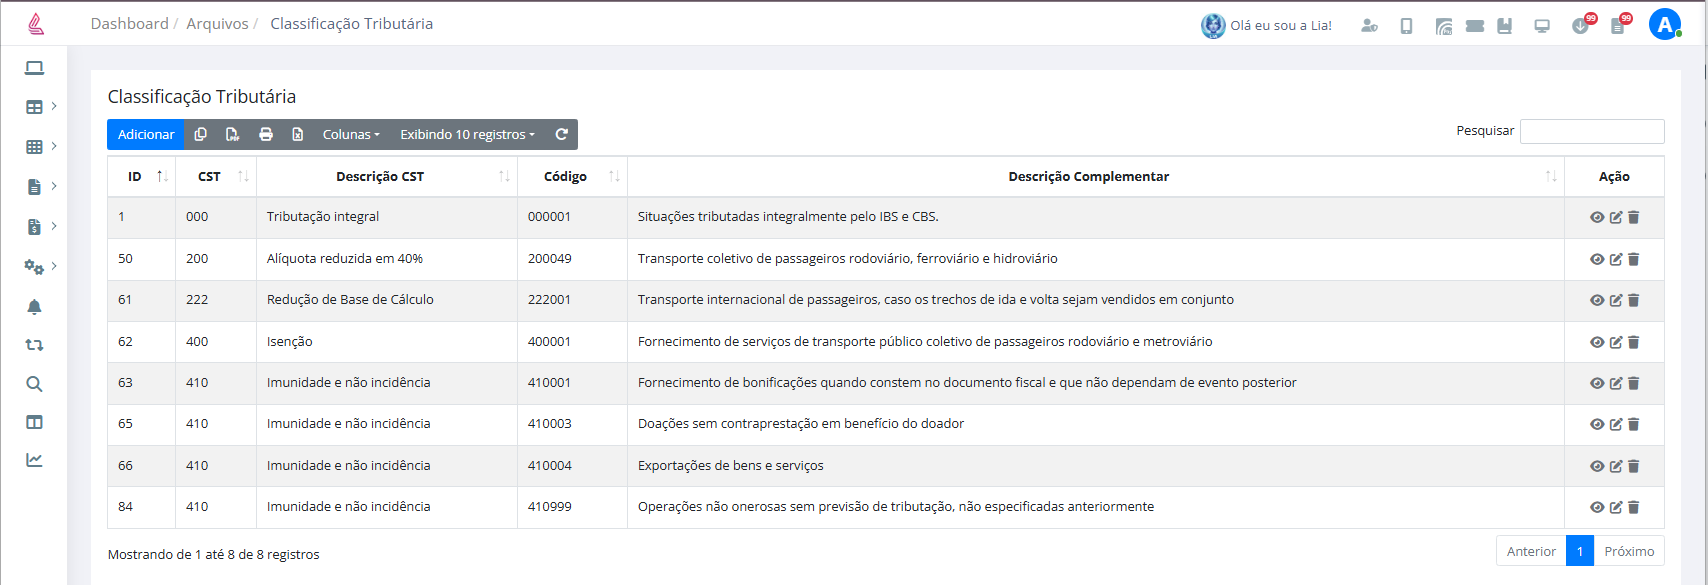View the row 410999 with the eye icon
This screenshot has width=1708, height=585.
point(1597,507)
